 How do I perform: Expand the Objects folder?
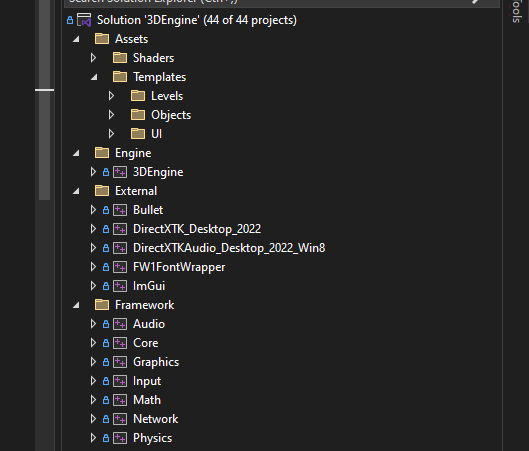click(111, 115)
